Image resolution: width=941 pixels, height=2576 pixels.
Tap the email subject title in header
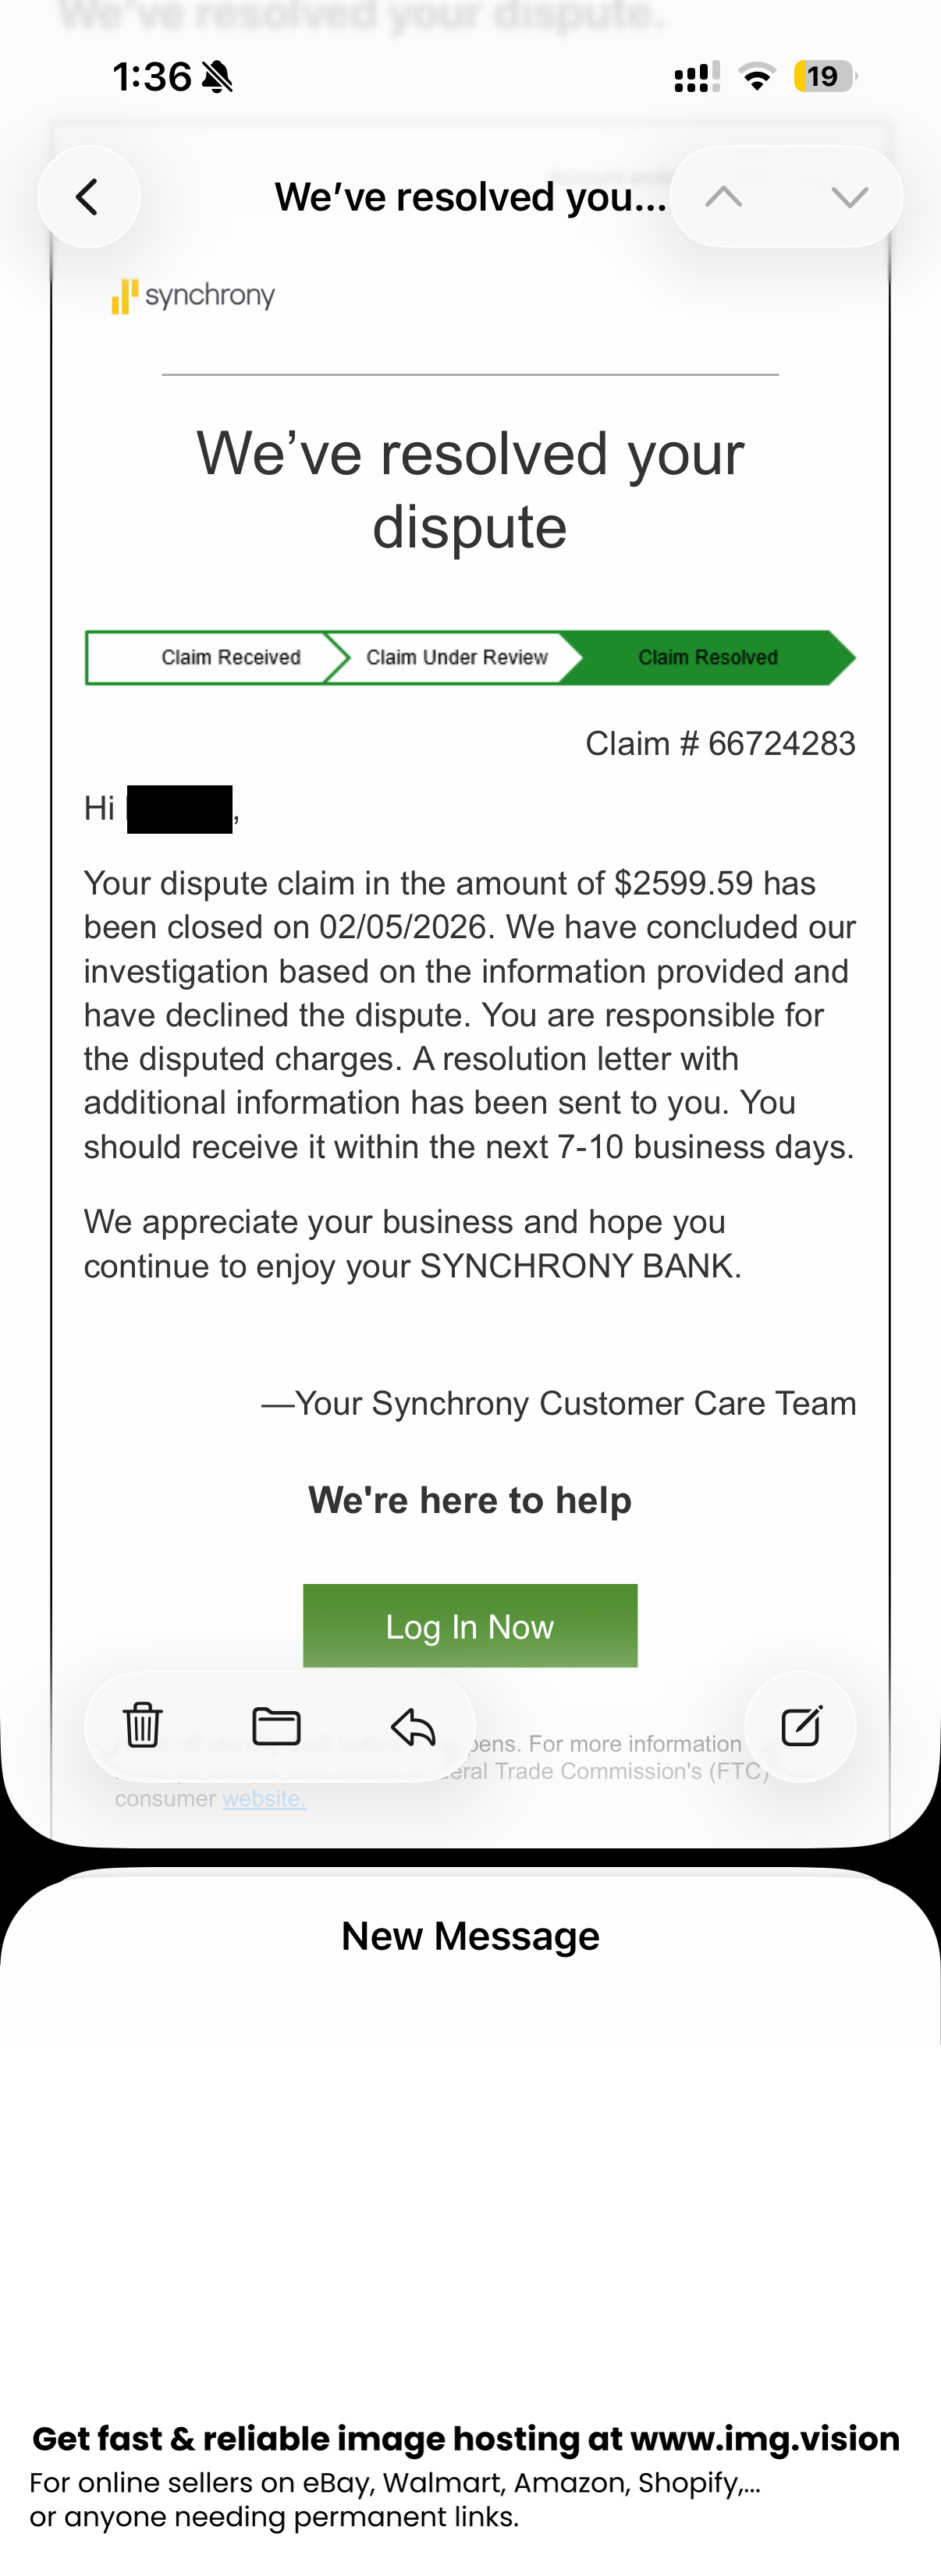pyautogui.click(x=470, y=197)
